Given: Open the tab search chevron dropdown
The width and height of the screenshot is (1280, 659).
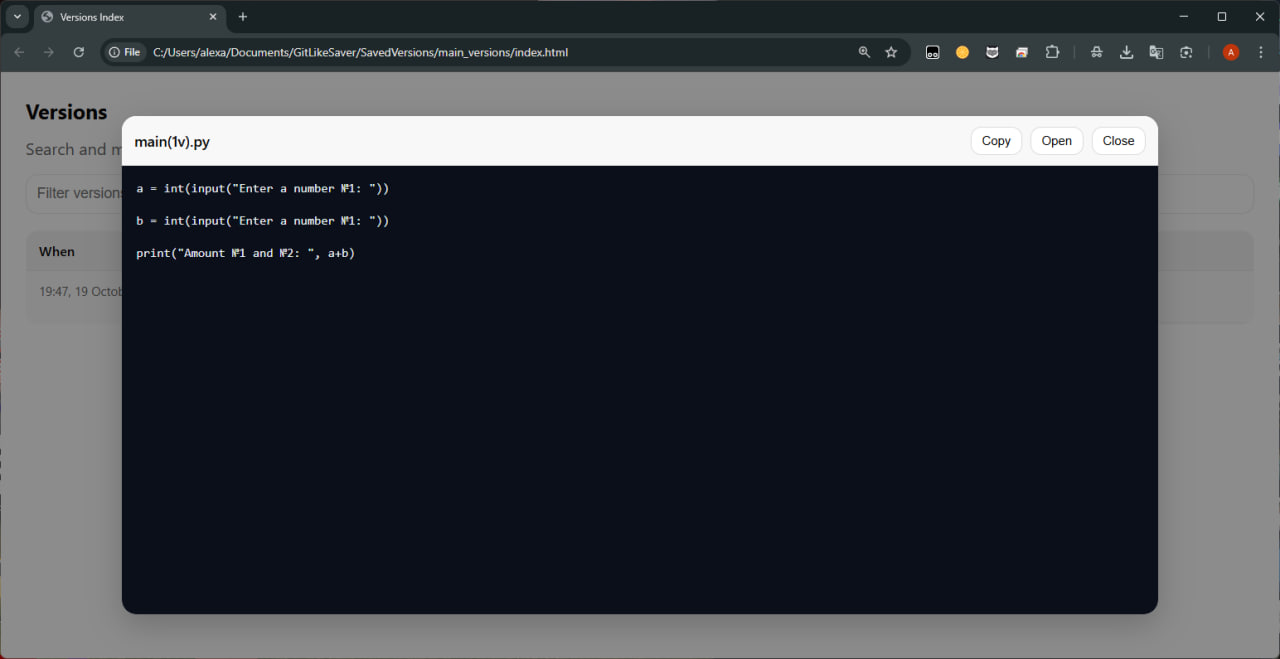Looking at the screenshot, I should [16, 17].
